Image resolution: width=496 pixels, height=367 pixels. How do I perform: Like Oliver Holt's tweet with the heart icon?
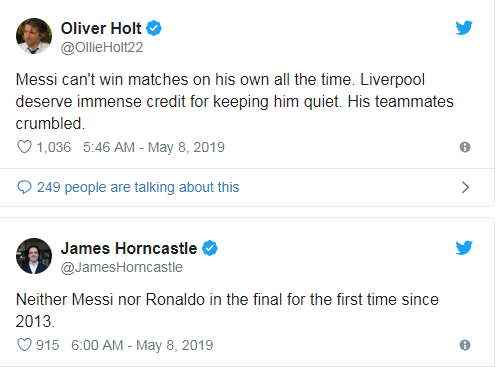(24, 147)
